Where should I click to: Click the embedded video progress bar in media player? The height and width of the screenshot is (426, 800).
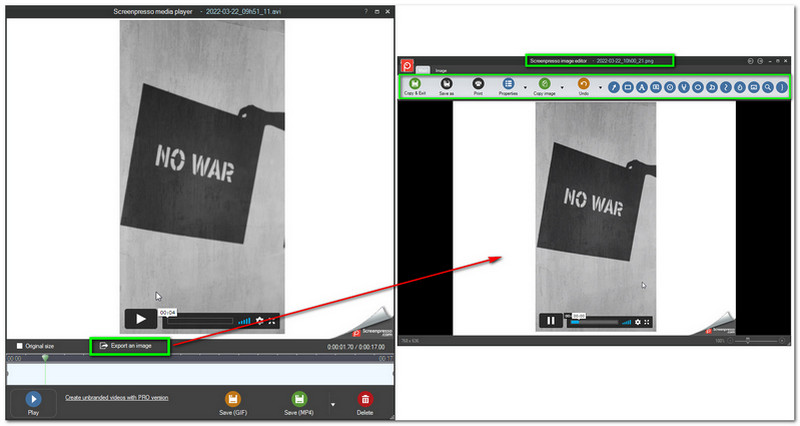click(x=200, y=321)
